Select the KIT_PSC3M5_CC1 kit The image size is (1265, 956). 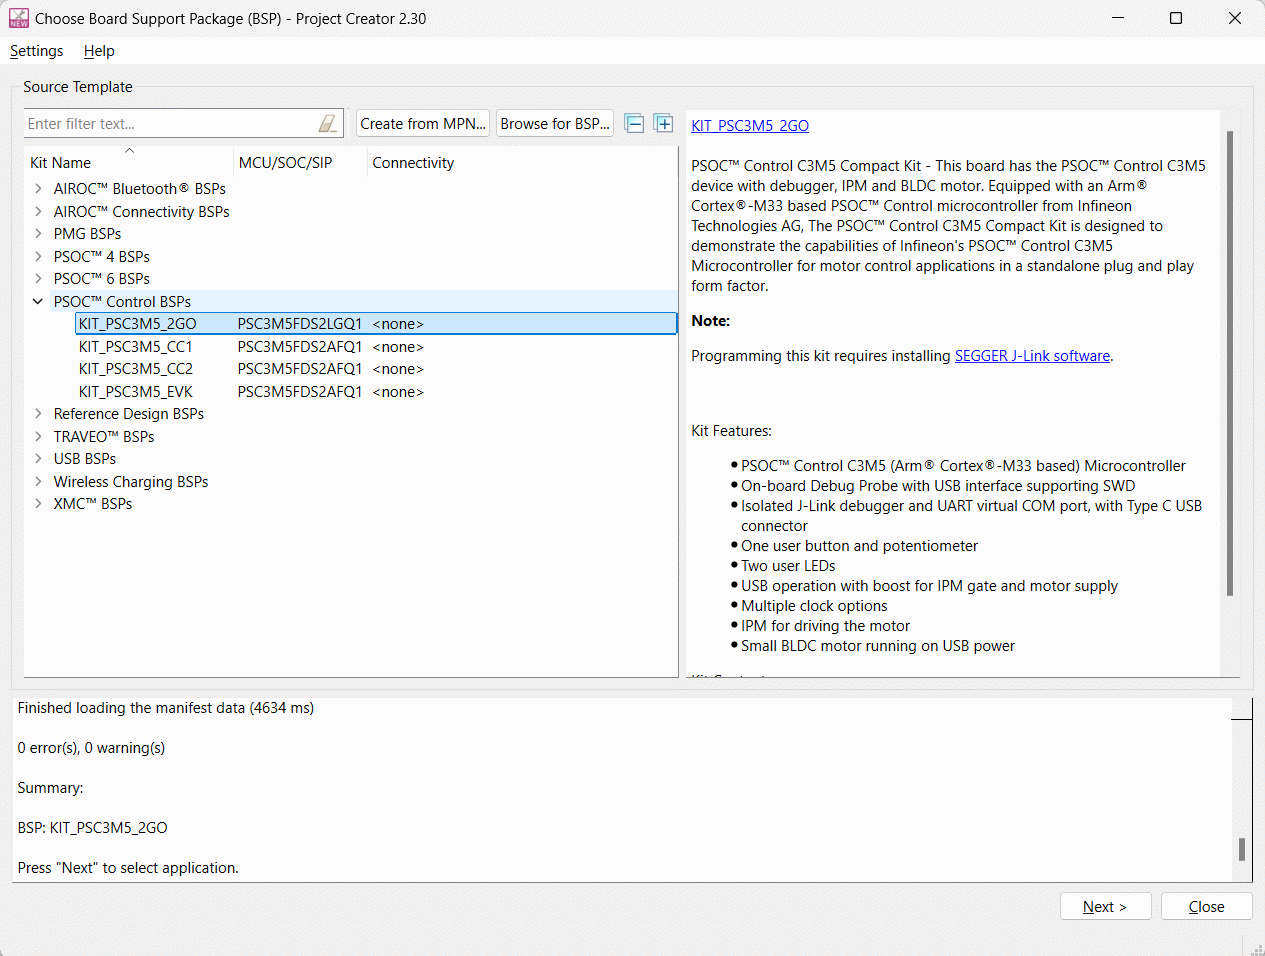click(136, 347)
